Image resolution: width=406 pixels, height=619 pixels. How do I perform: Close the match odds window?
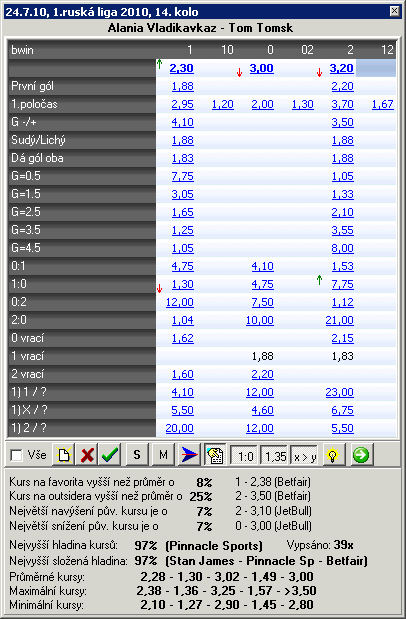pyautogui.click(x=394, y=11)
